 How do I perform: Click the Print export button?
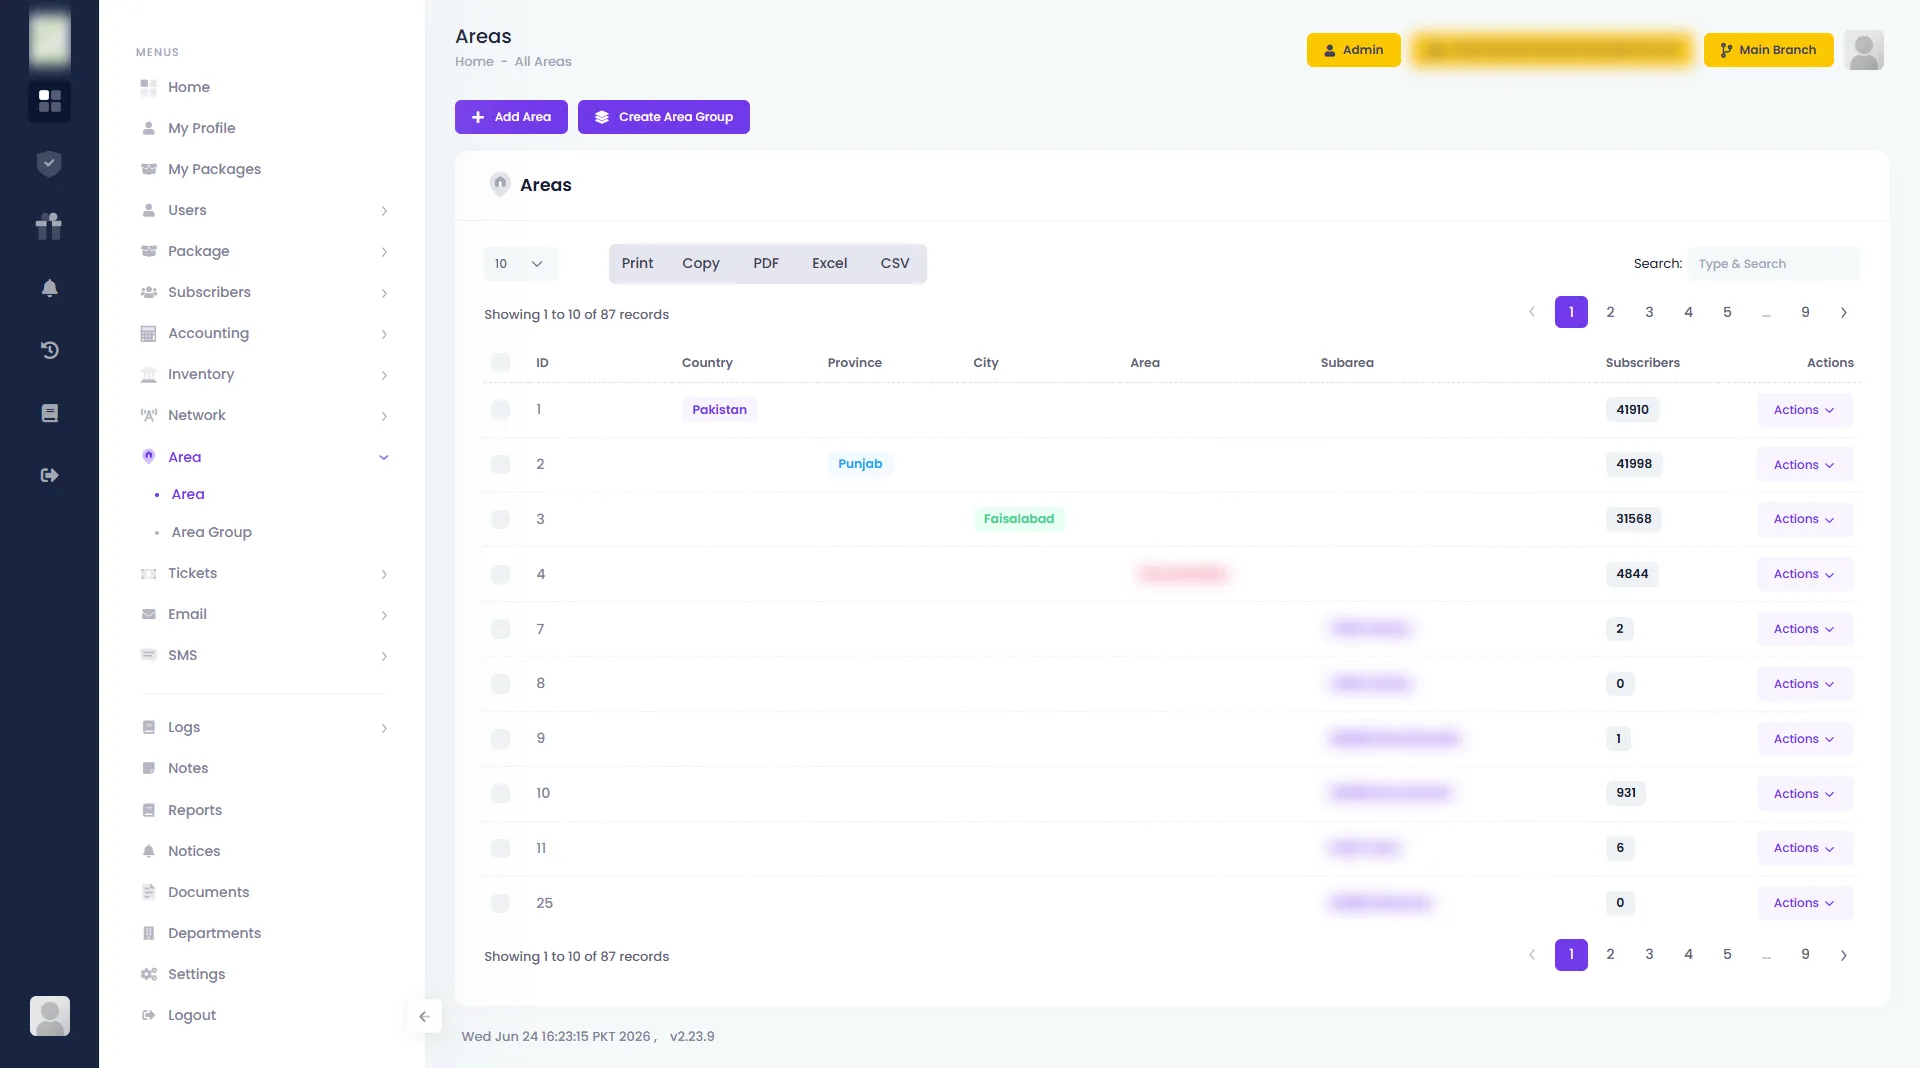[x=637, y=263]
